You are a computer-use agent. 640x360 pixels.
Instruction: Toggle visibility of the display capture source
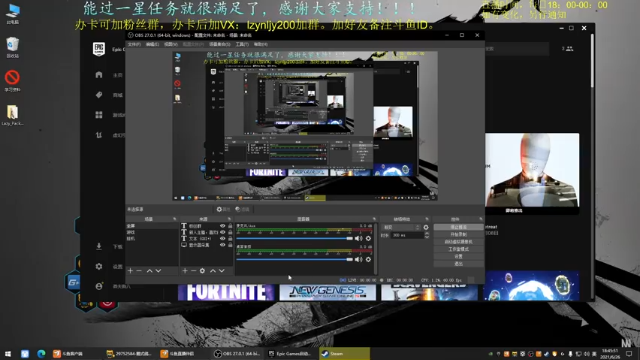222,245
